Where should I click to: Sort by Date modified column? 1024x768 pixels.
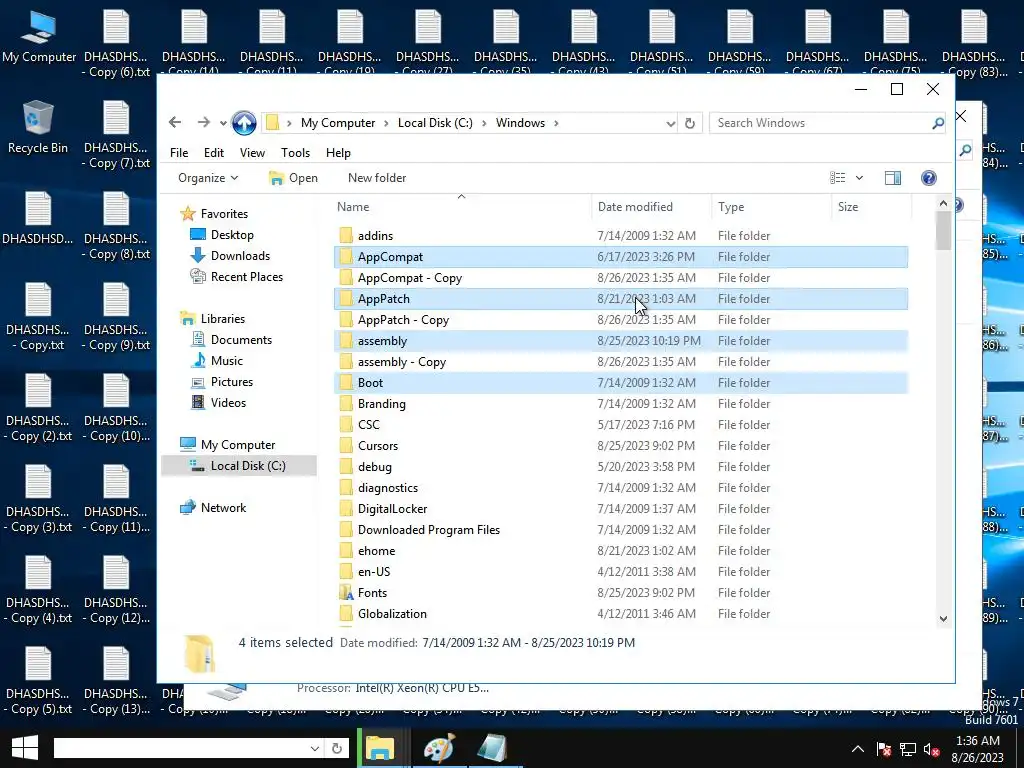pos(652,206)
